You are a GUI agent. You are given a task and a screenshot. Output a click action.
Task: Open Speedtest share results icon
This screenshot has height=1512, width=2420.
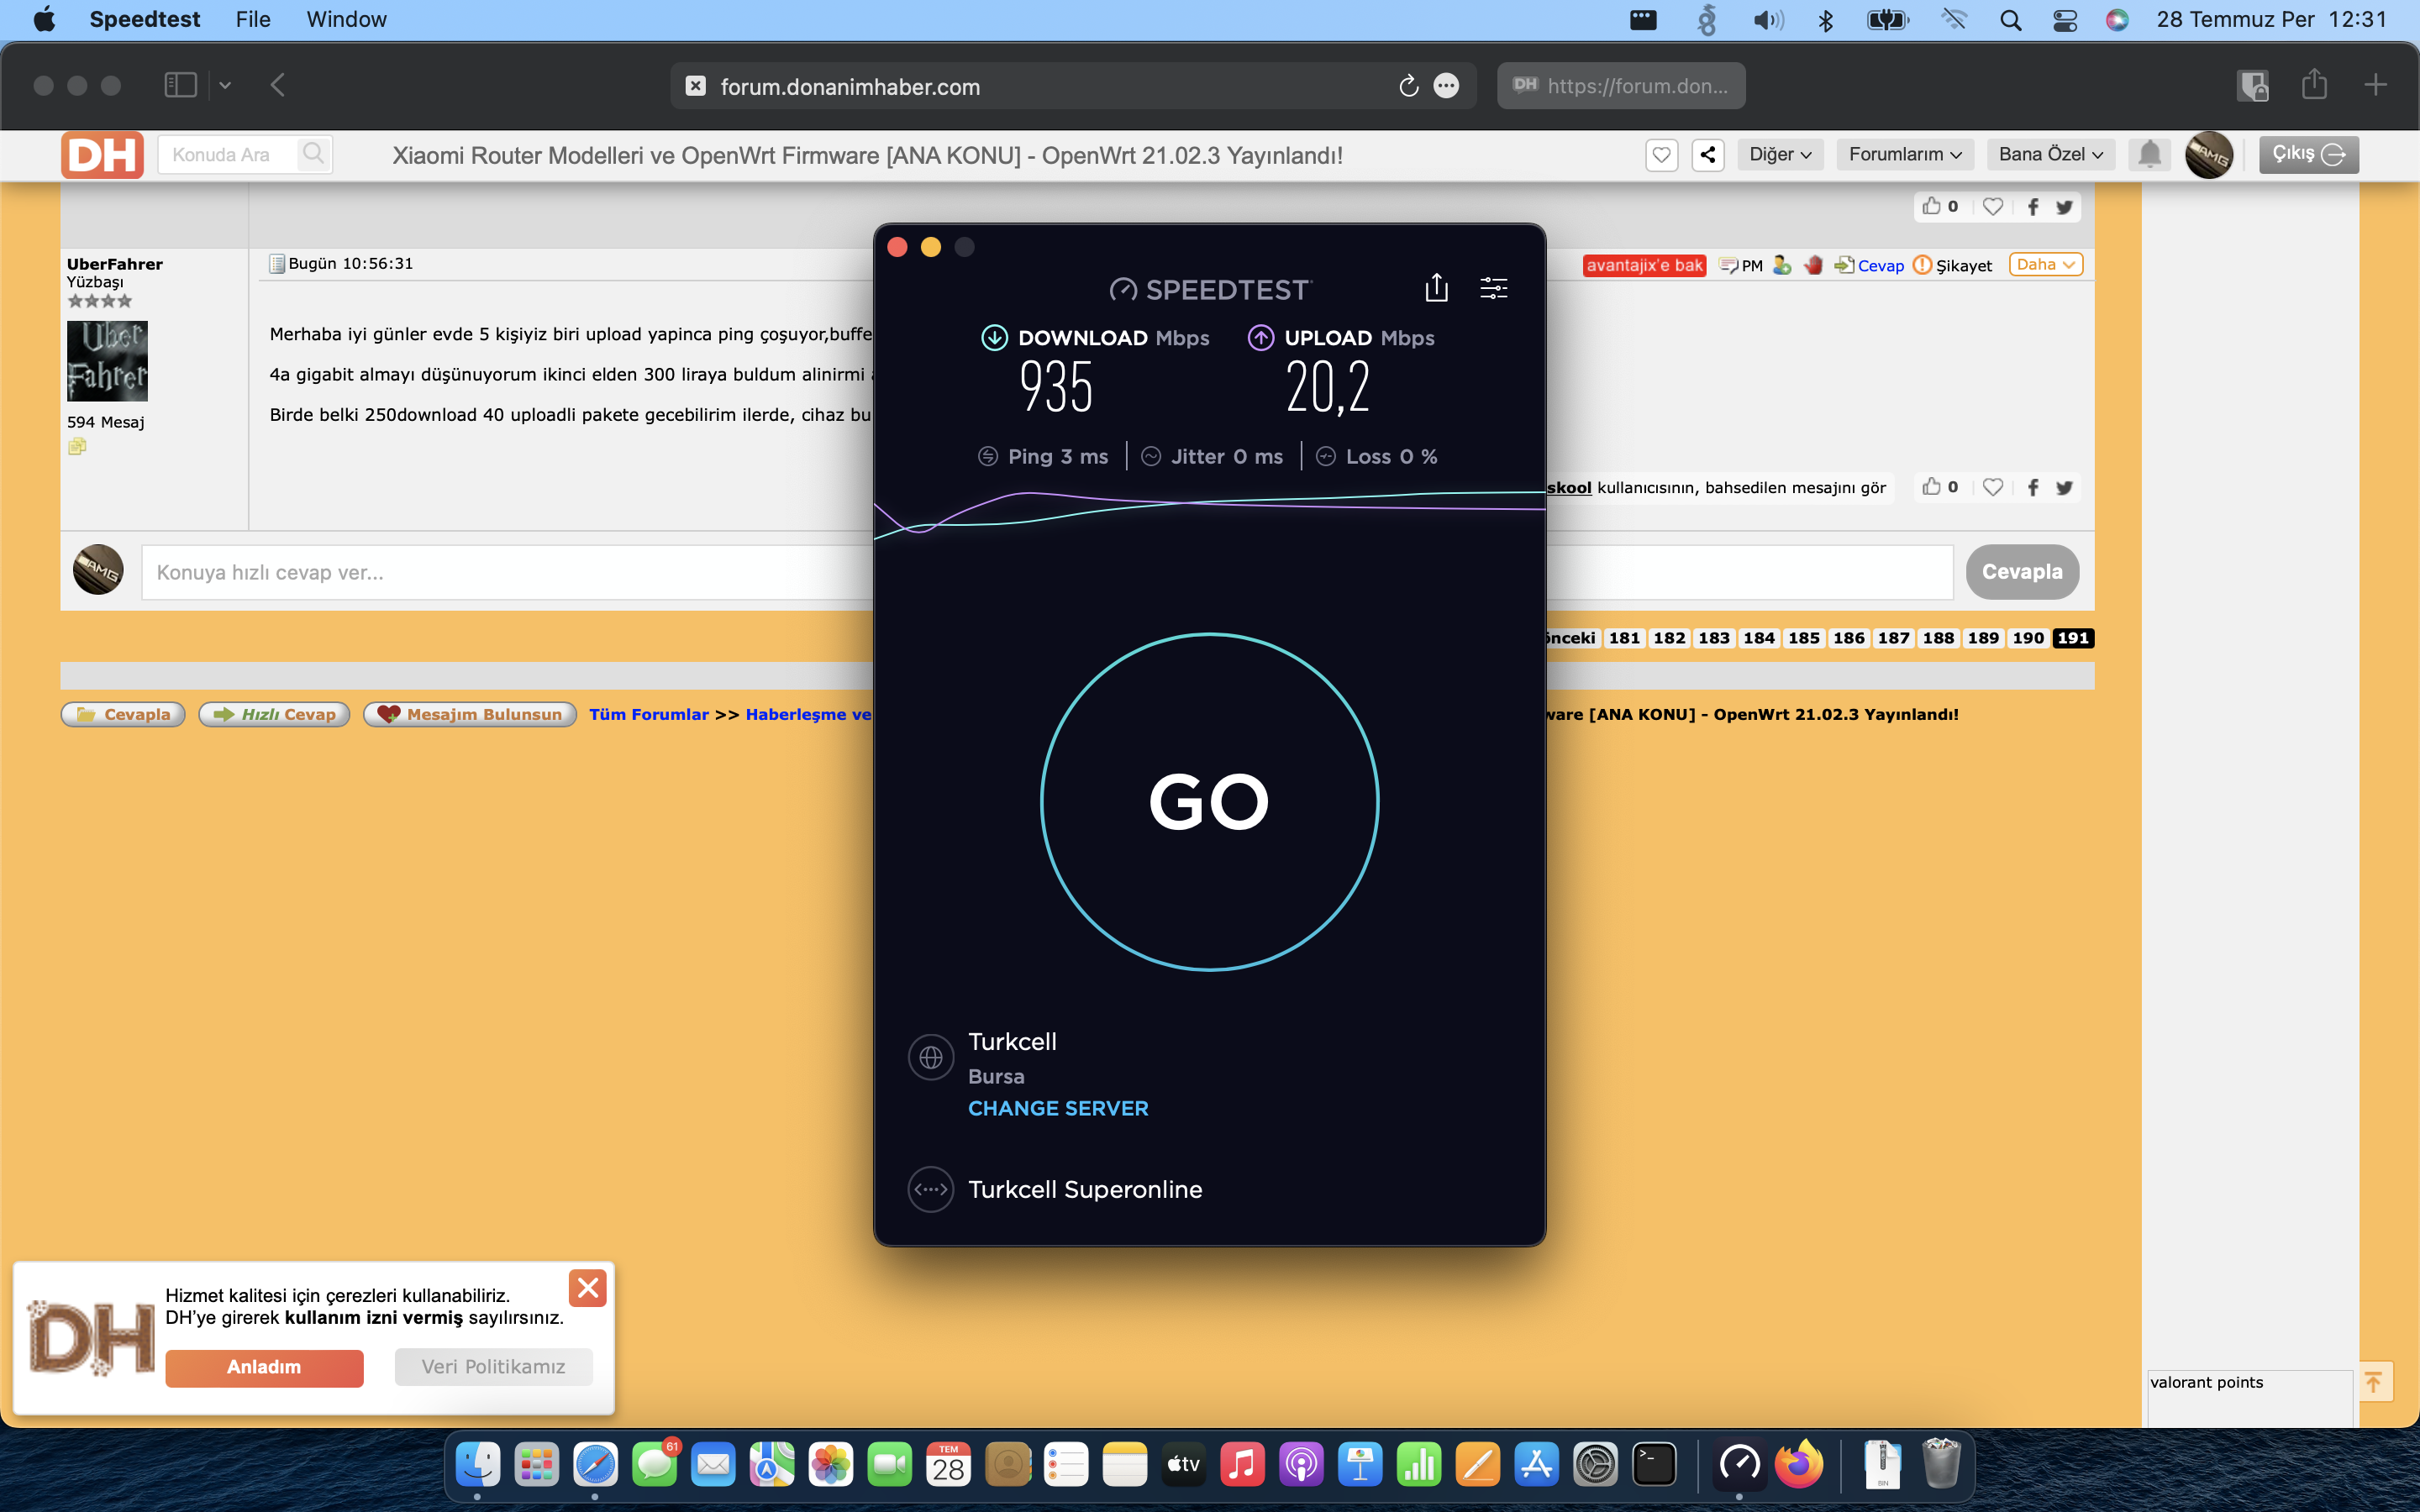[x=1436, y=288]
